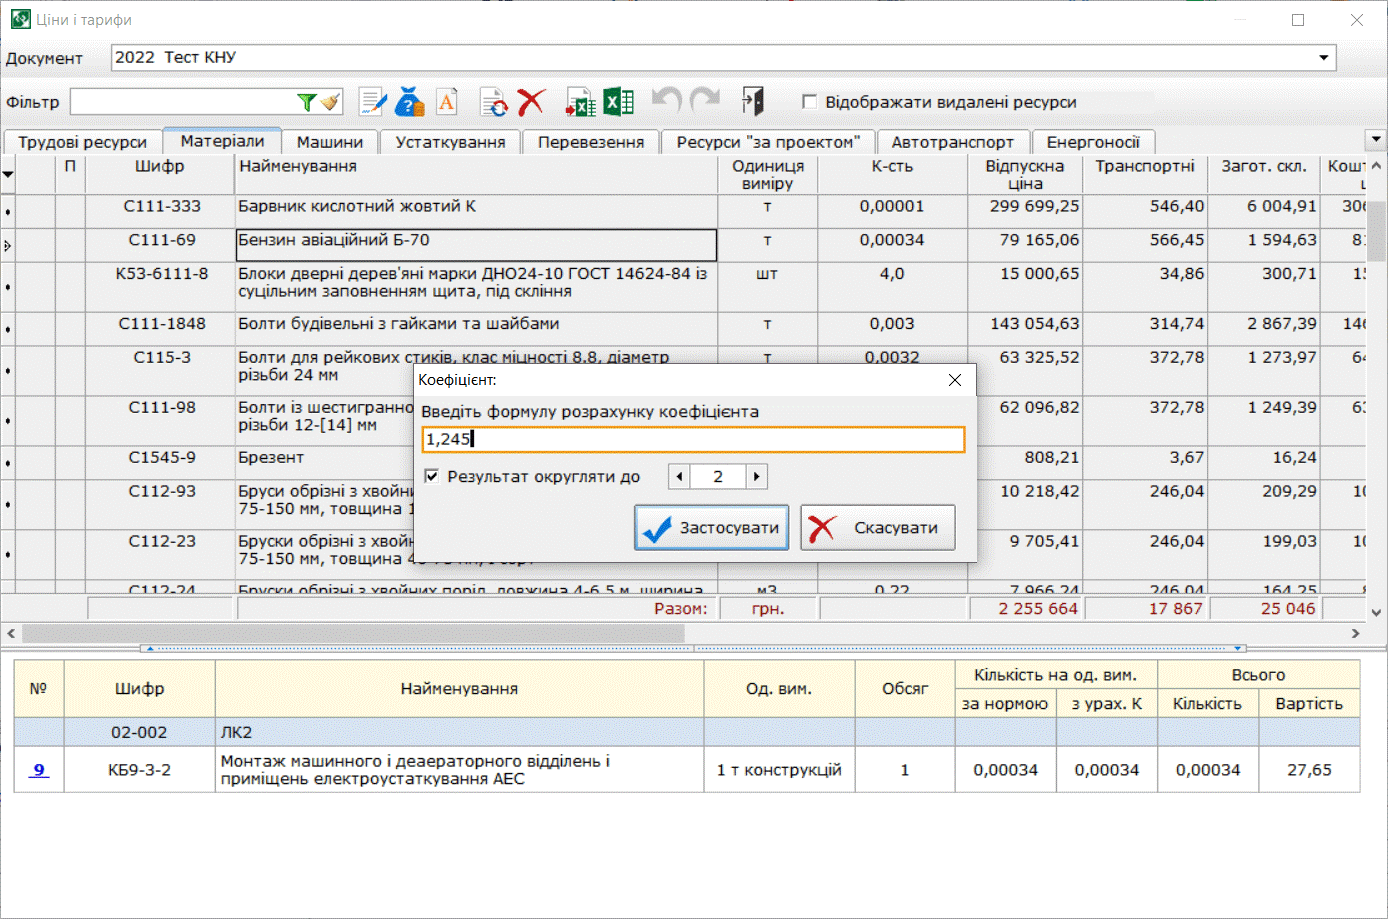
Task: Increase rounding digits with right arrow
Action: tap(757, 477)
